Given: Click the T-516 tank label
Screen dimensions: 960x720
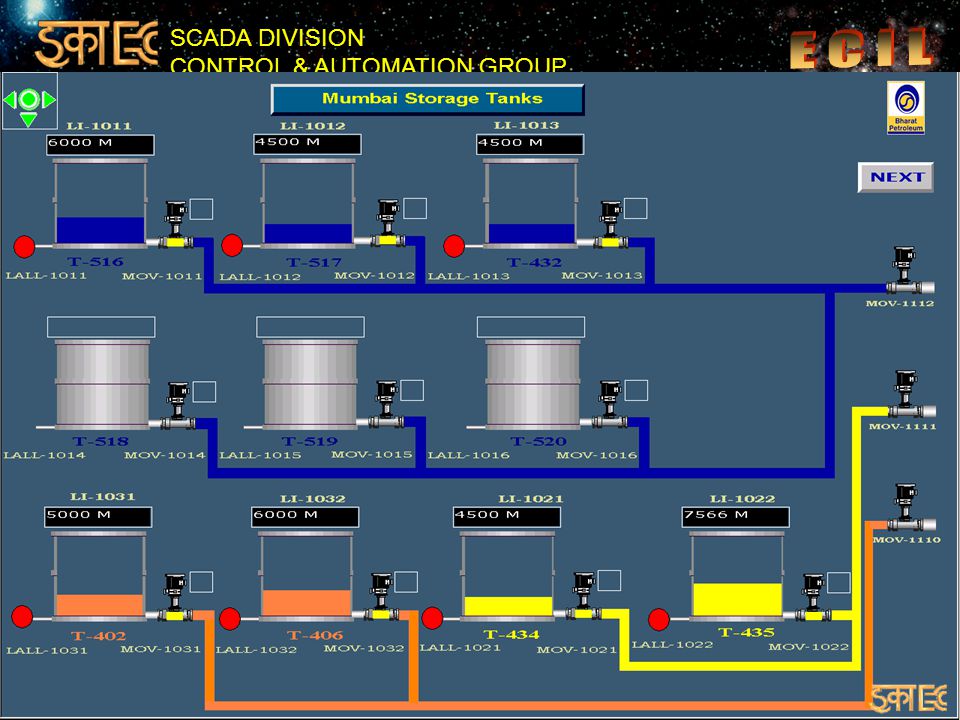Looking at the screenshot, I should click(95, 261).
